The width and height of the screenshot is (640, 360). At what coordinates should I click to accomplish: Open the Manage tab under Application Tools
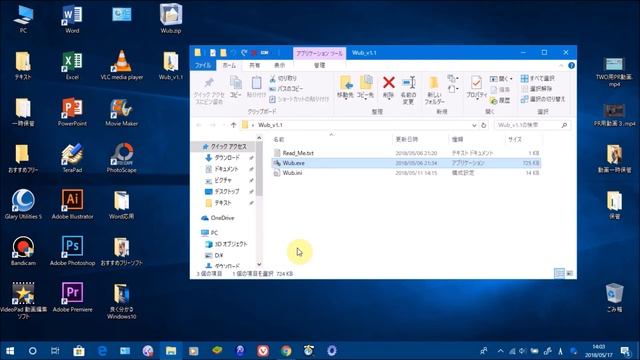(319, 65)
